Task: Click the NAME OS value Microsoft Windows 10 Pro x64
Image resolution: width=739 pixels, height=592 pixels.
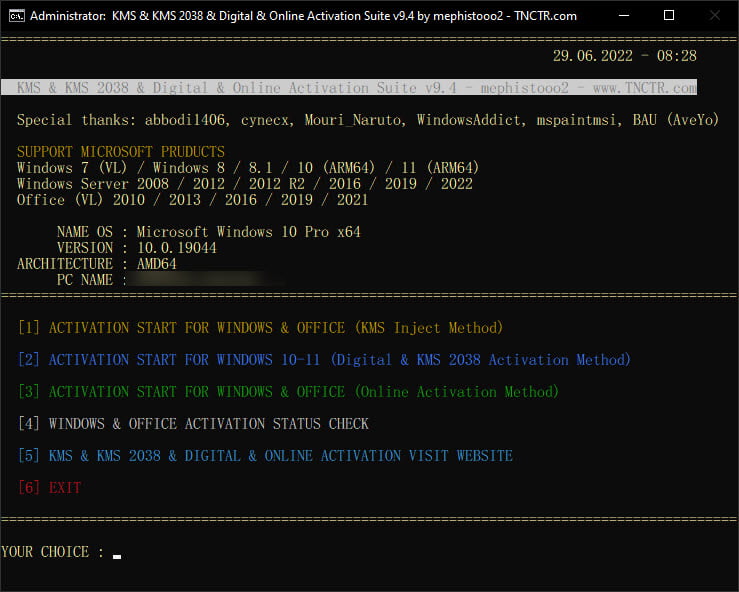Action: pos(248,232)
